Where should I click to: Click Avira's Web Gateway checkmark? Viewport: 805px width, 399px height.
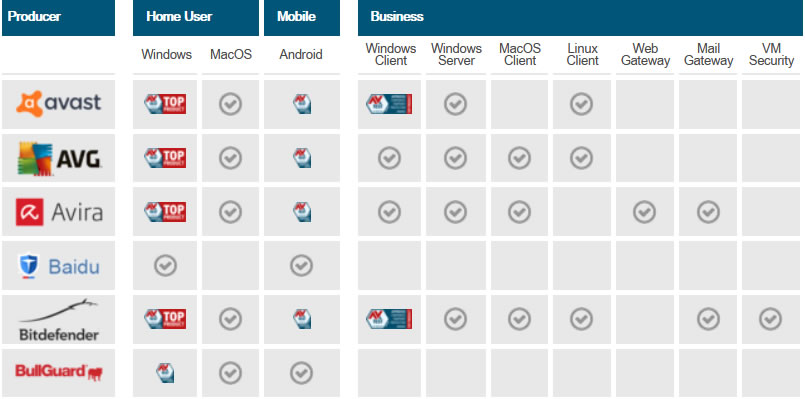point(644,212)
